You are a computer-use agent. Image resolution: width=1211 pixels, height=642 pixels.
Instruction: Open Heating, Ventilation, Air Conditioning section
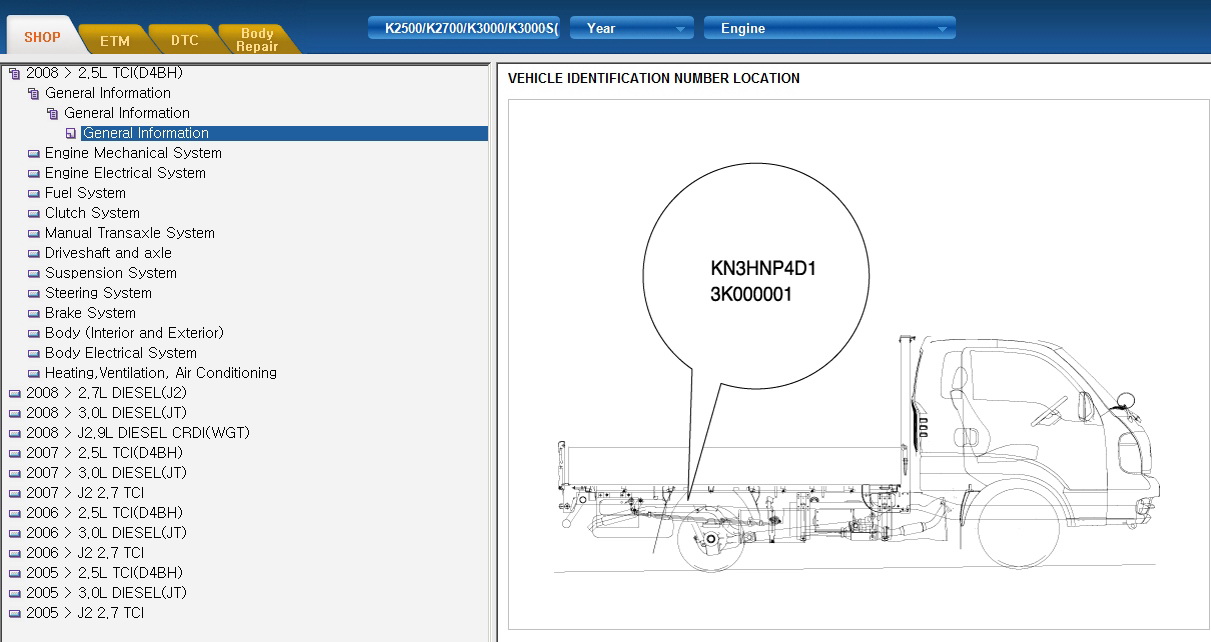pos(161,373)
